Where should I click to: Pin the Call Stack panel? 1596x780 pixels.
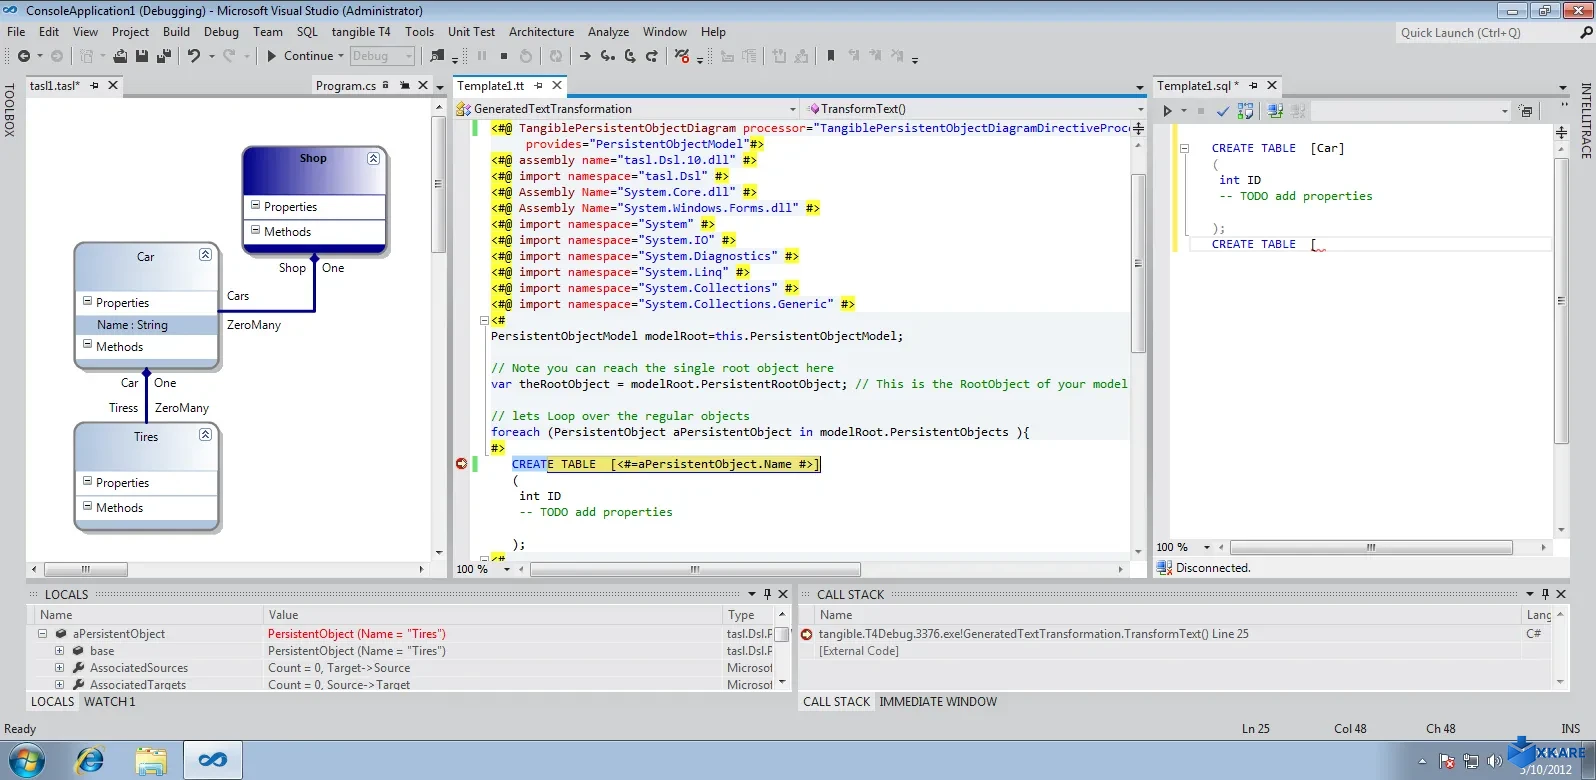[1545, 594]
